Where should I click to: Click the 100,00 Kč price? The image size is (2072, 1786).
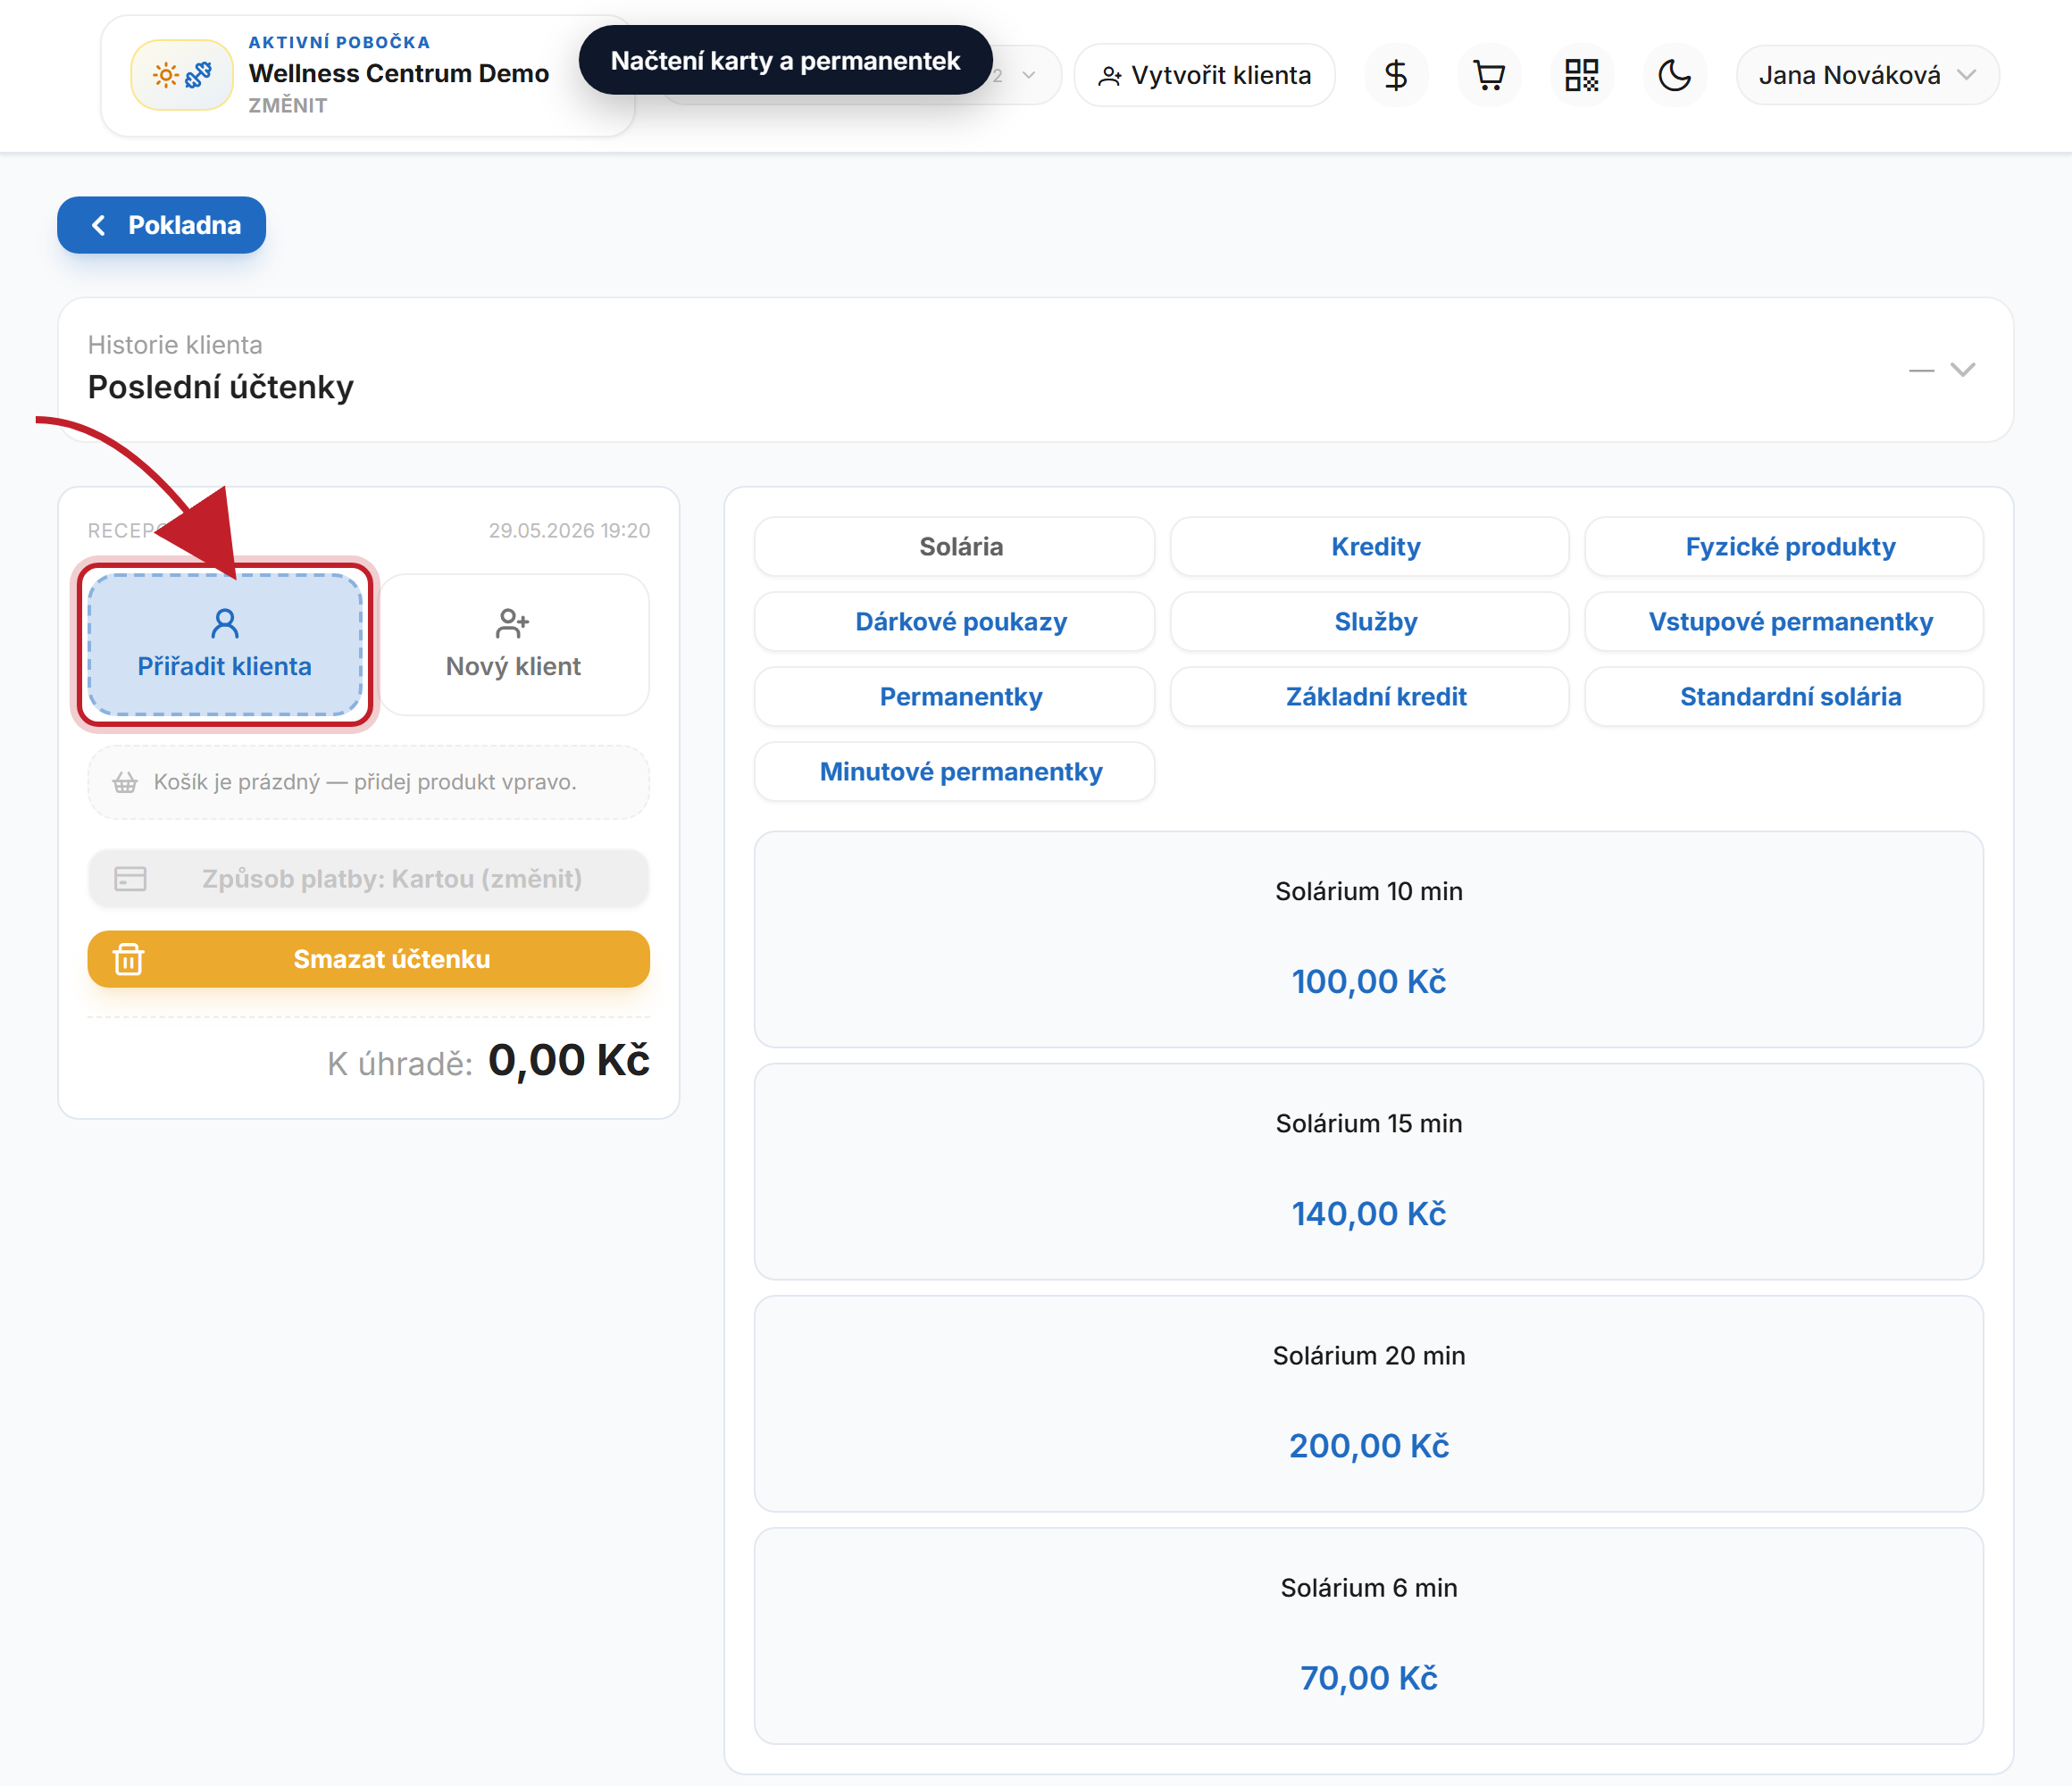pyautogui.click(x=1369, y=982)
